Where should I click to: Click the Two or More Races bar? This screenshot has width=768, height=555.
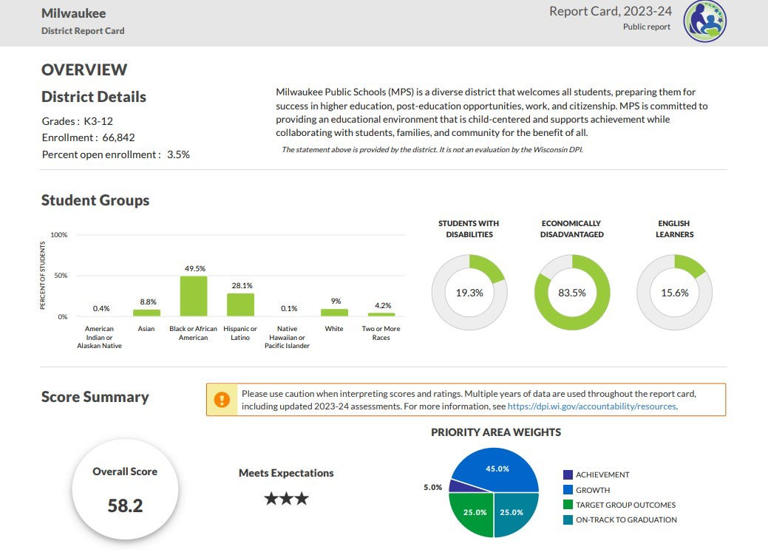[x=382, y=314]
